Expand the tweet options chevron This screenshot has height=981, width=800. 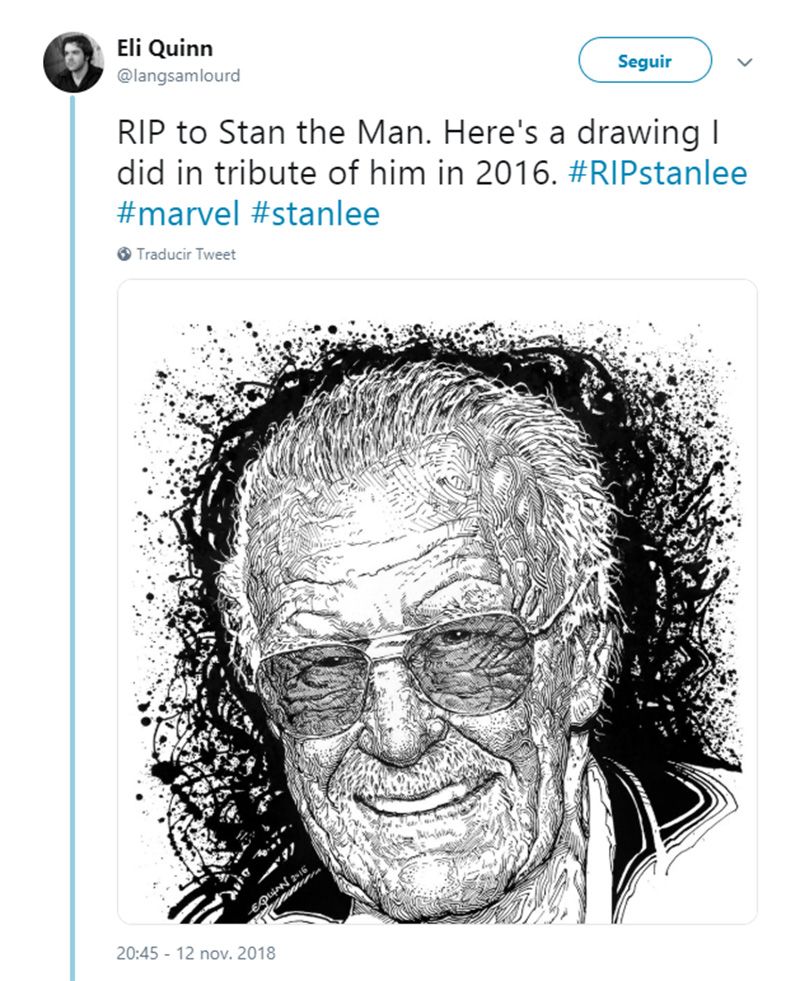coord(744,62)
